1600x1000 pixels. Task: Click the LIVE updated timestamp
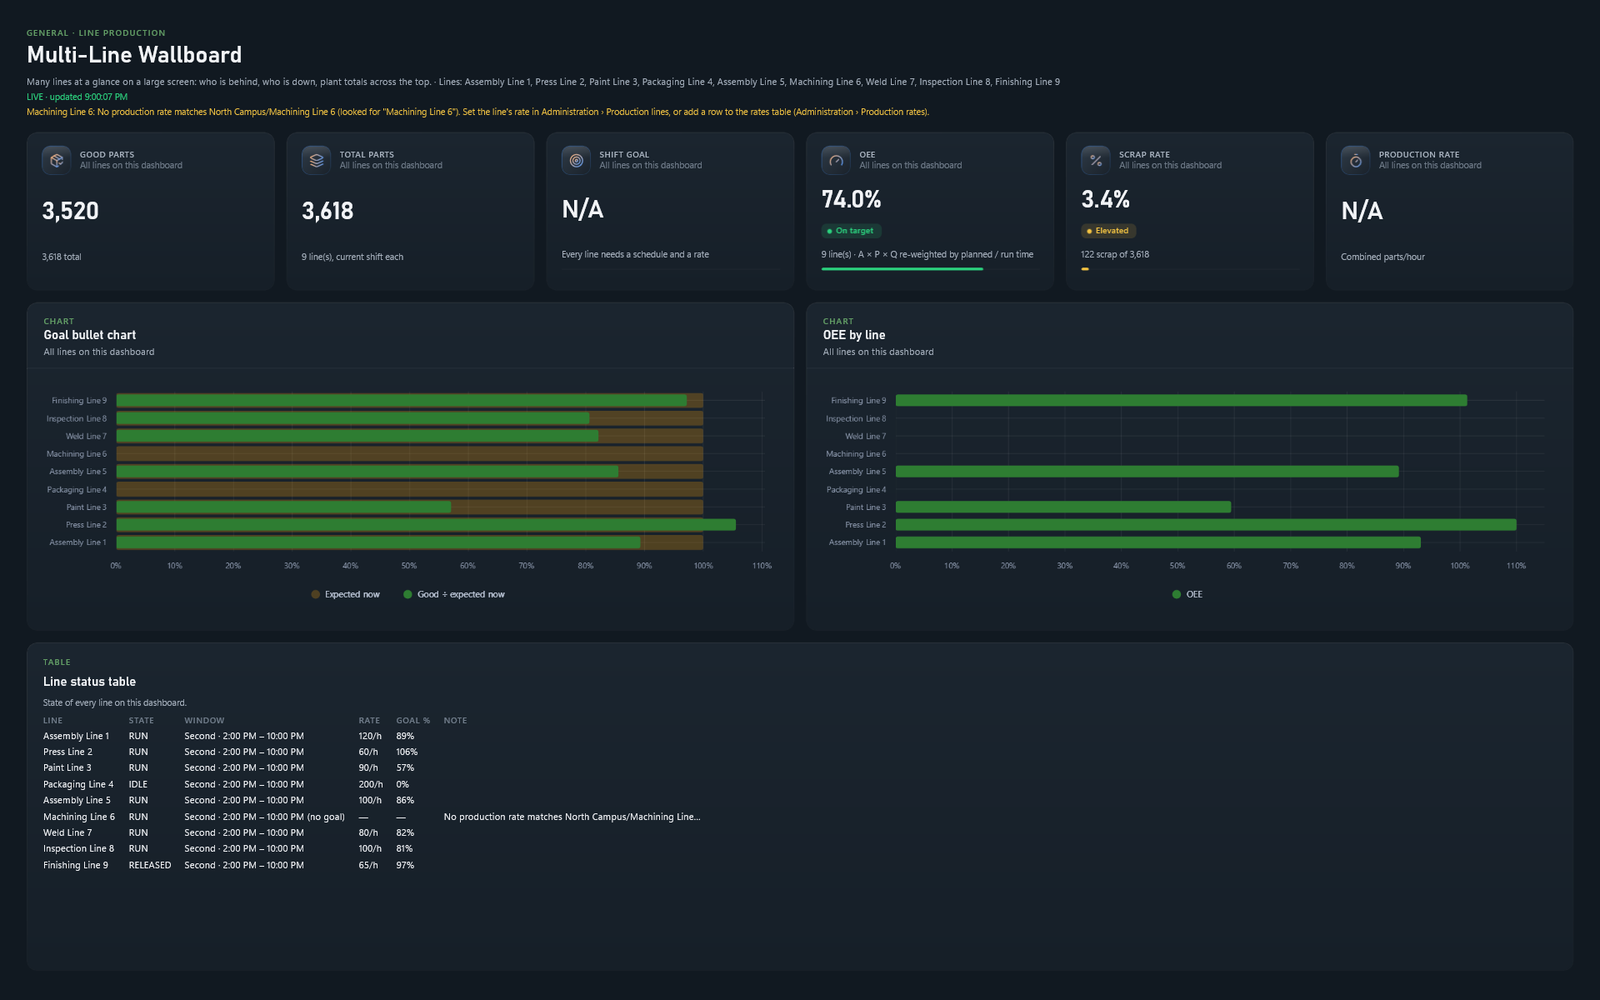click(x=77, y=97)
